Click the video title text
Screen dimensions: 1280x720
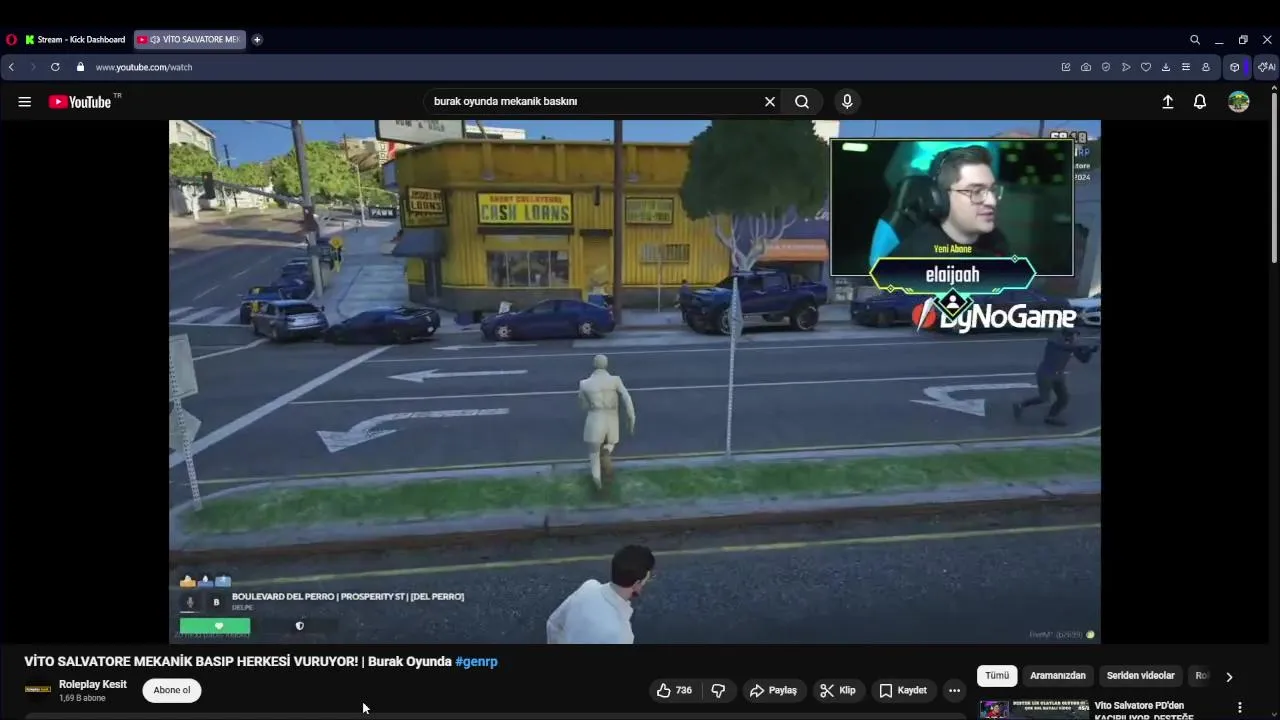(x=238, y=661)
